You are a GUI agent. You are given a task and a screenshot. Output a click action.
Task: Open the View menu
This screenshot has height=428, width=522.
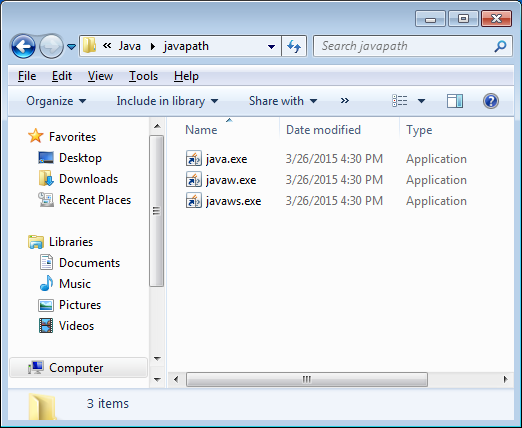(100, 76)
